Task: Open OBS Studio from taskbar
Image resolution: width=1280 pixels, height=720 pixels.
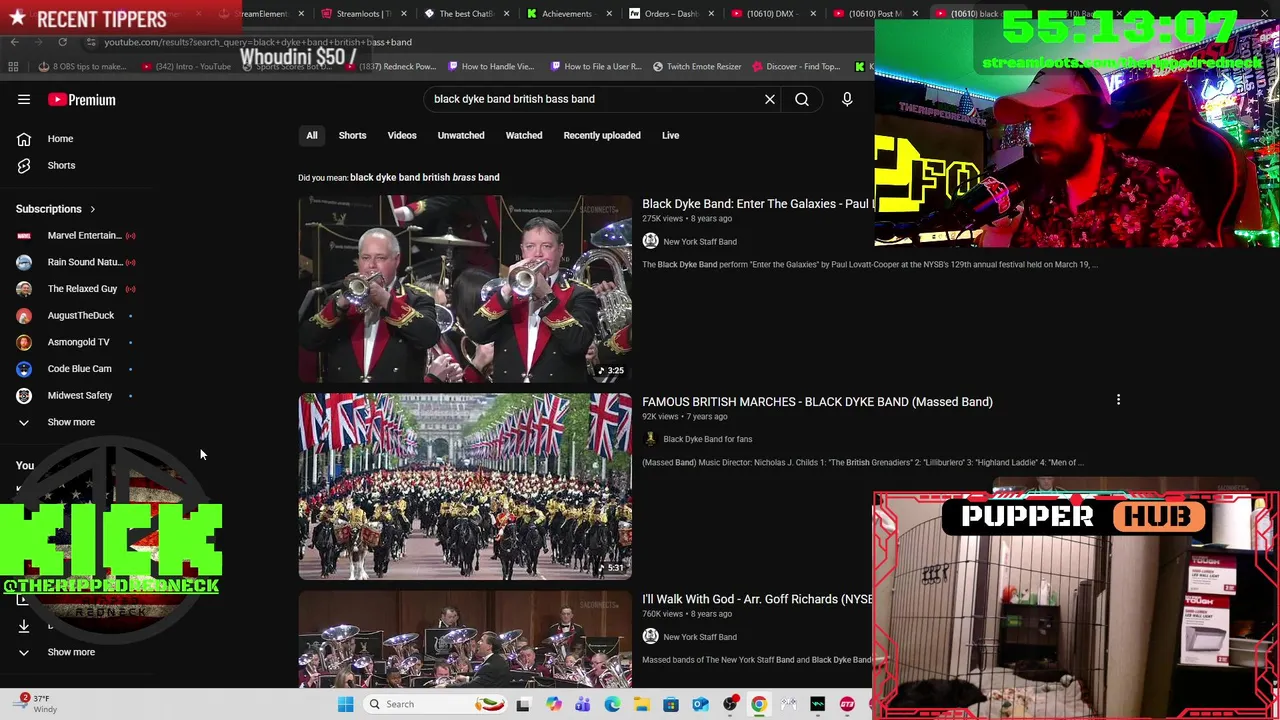Action: point(730,704)
